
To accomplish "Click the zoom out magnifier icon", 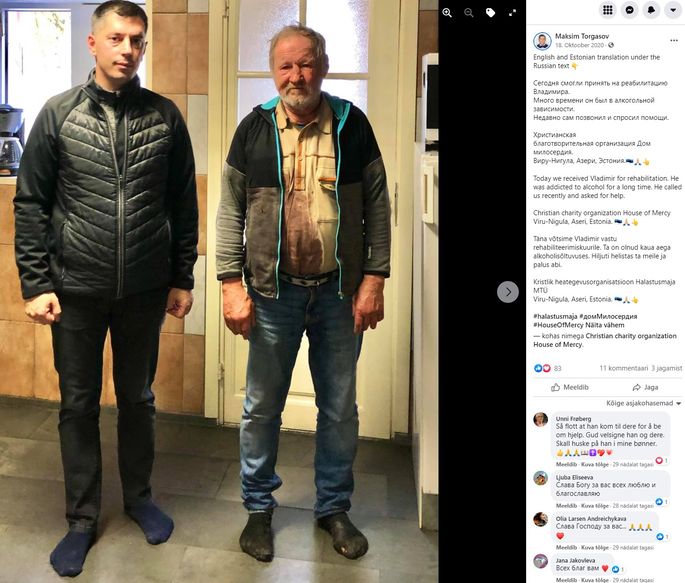I will click(x=469, y=13).
